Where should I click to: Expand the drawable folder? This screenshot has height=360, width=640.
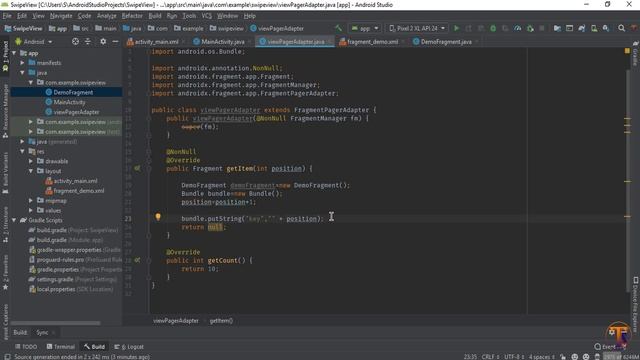coord(31,161)
